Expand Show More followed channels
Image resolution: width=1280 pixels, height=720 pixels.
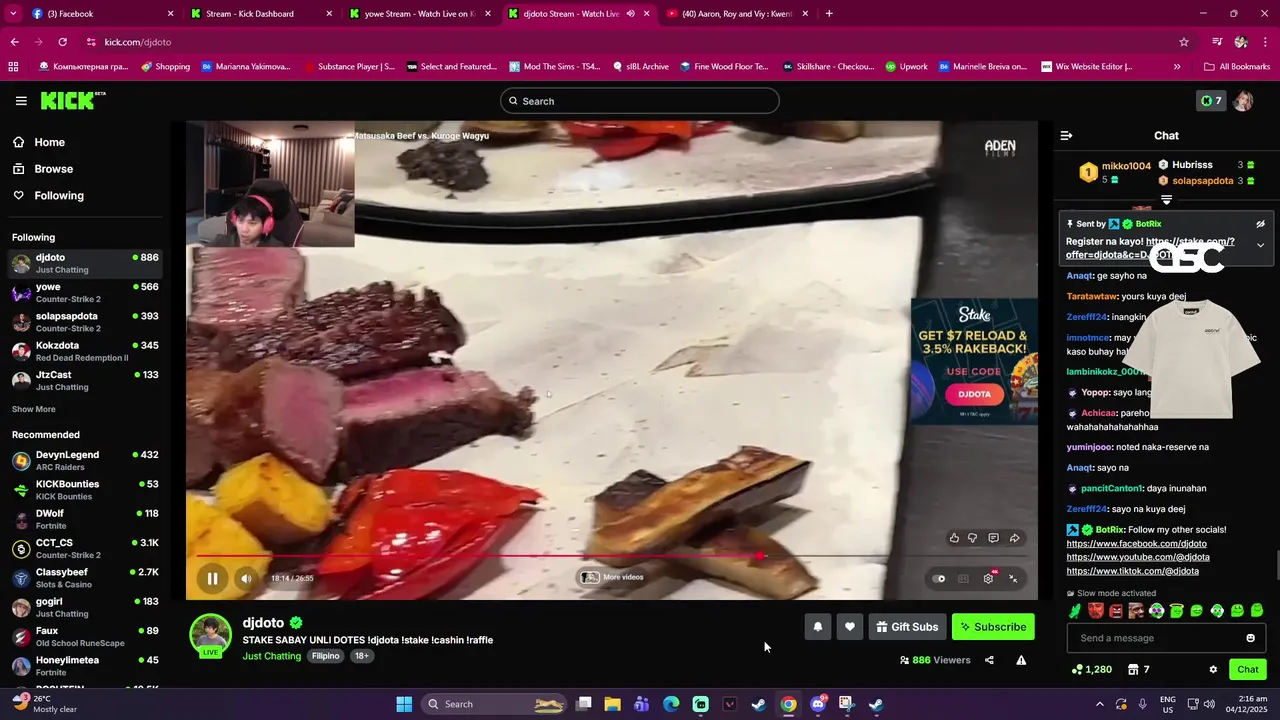click(33, 409)
